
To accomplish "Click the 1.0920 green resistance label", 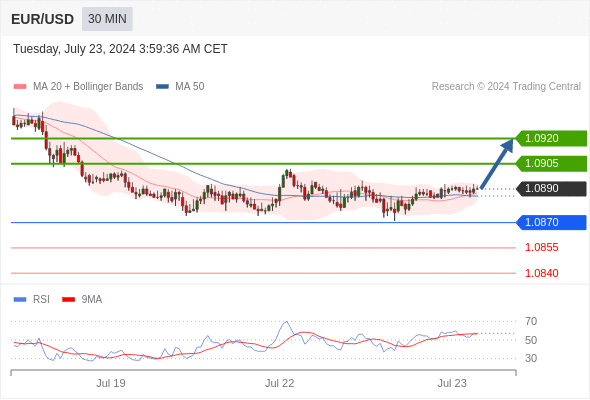I will click(551, 138).
